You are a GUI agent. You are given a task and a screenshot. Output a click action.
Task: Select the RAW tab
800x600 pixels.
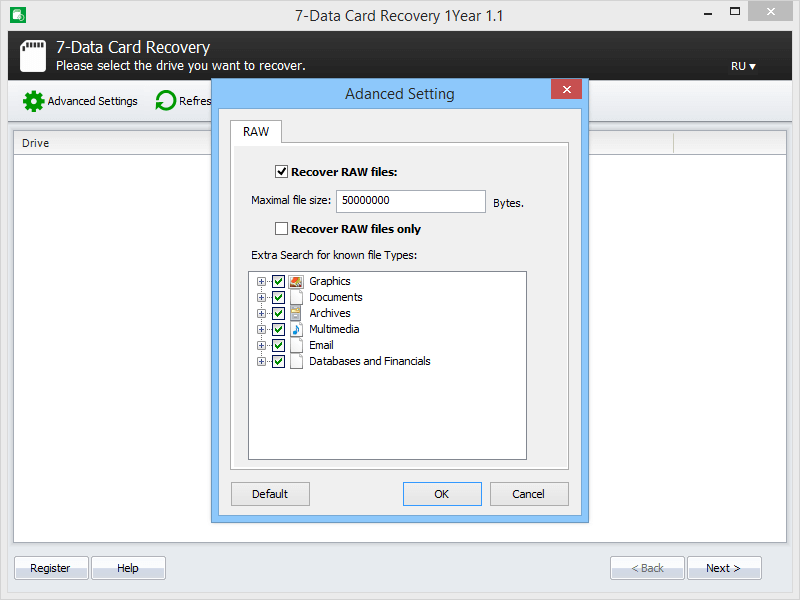point(256,132)
